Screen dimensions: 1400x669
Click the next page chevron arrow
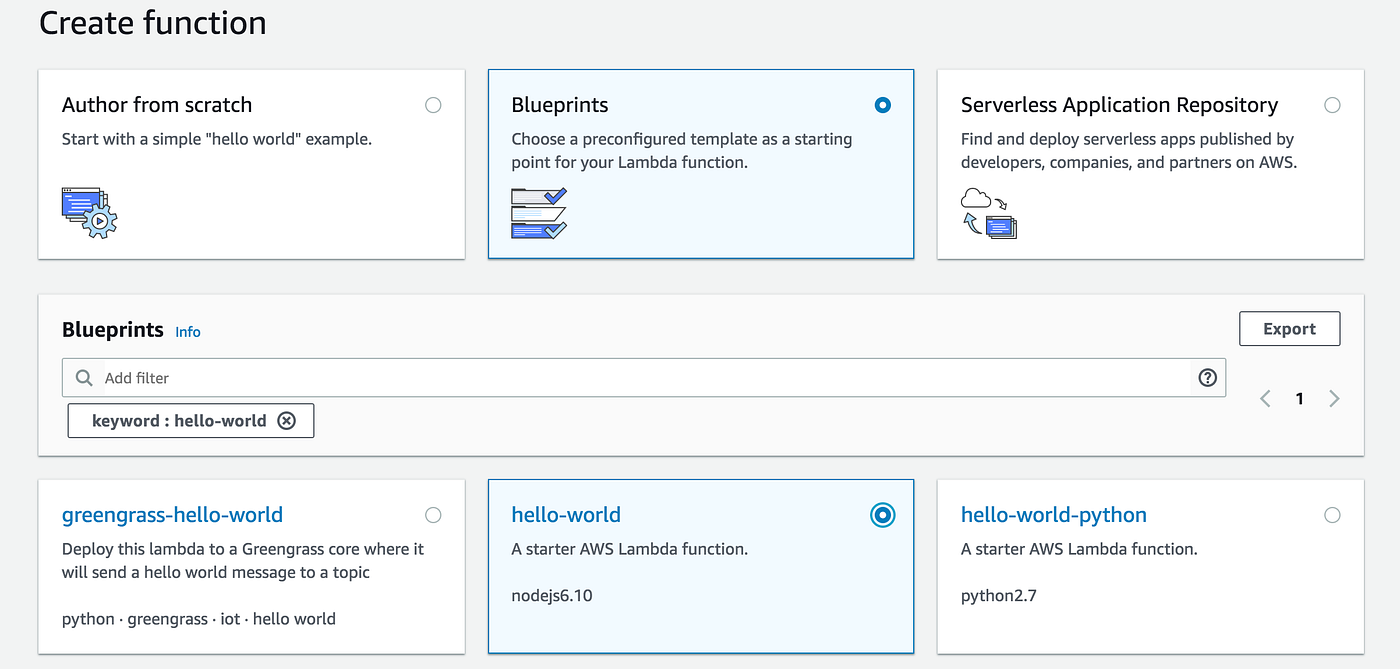(1334, 398)
